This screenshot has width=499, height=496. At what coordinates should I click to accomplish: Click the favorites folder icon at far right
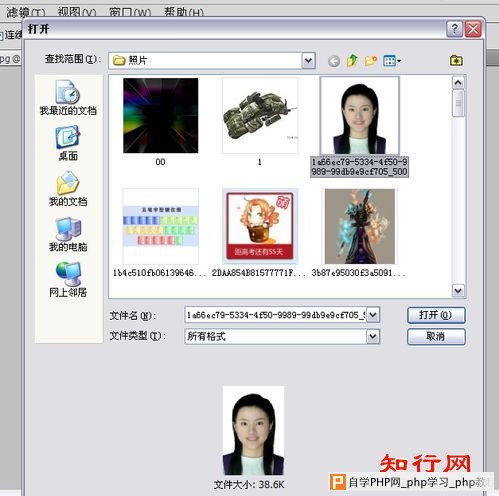pos(456,60)
